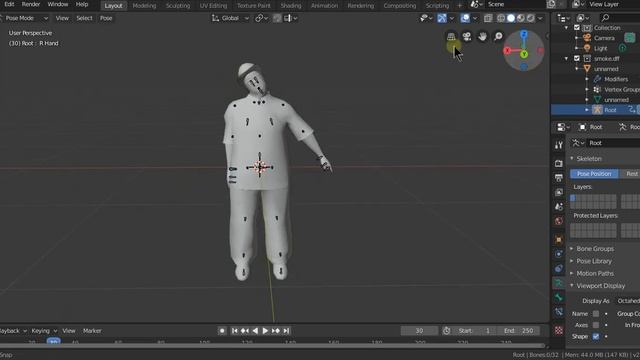Click the timeline playhead marker at 30
640x360 pixels.
(53, 342)
